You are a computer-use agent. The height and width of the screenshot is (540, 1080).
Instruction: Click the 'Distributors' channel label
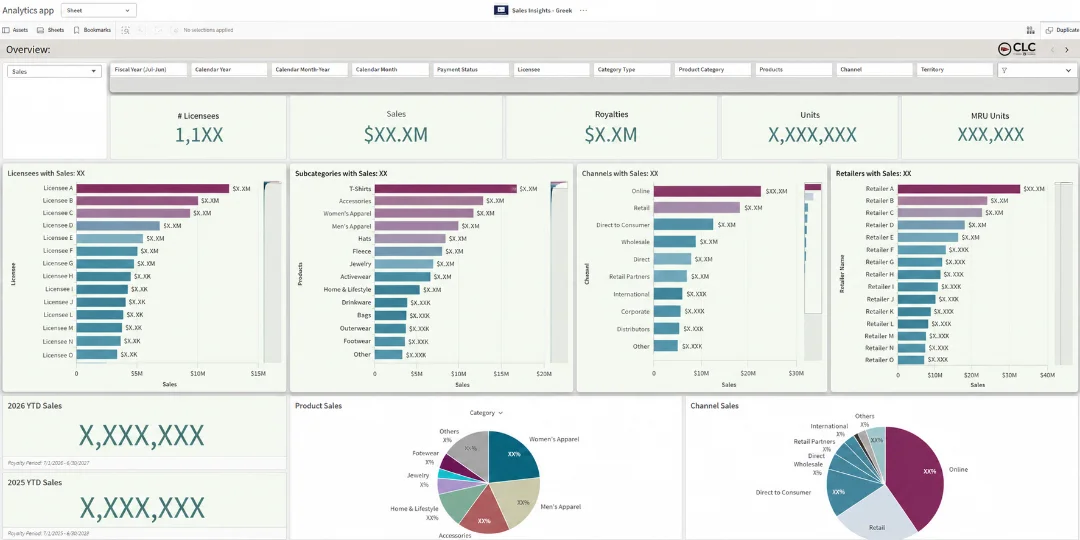[x=634, y=329]
